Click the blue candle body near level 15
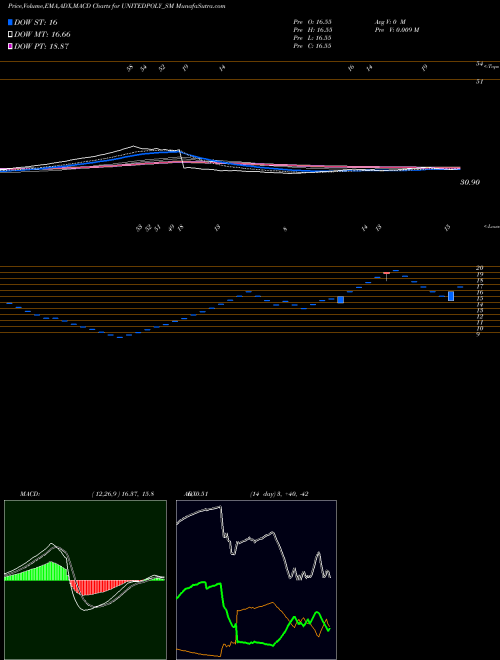This screenshot has height=660, width=500. pyautogui.click(x=340, y=300)
